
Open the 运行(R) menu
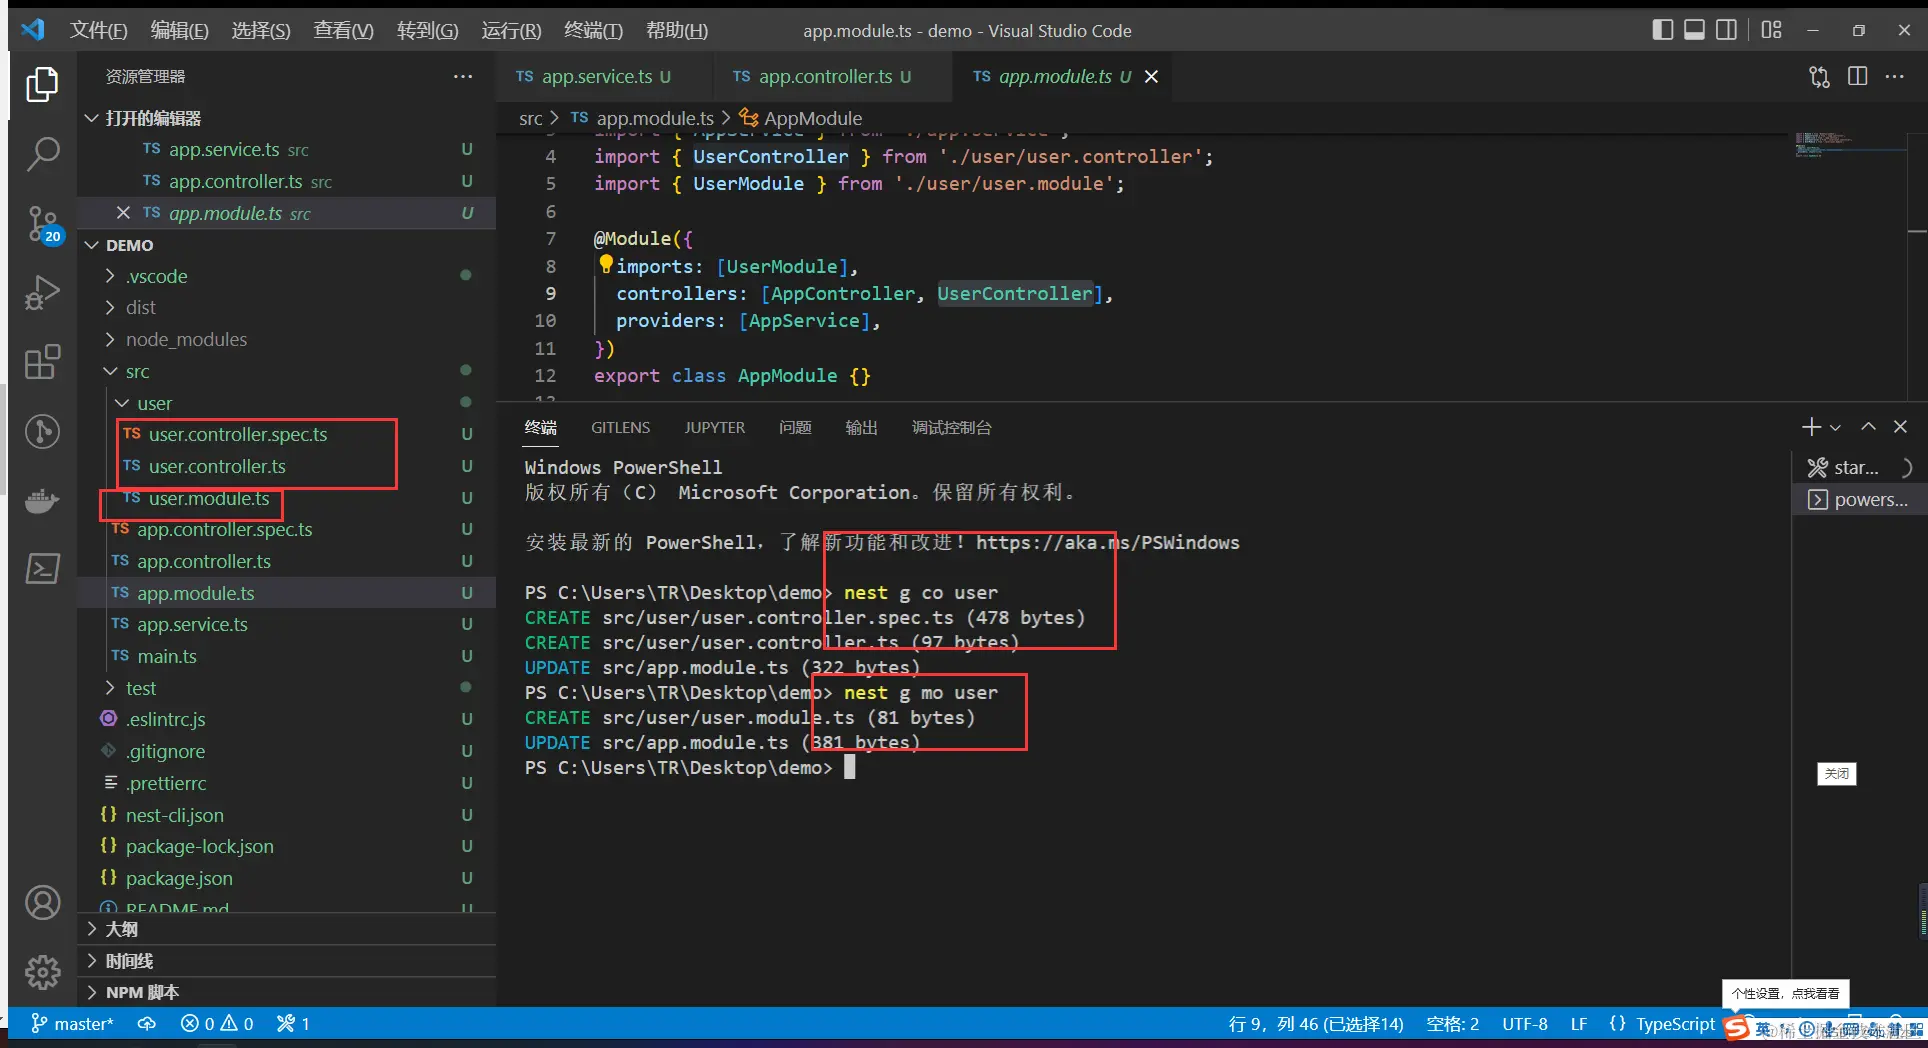tap(511, 30)
